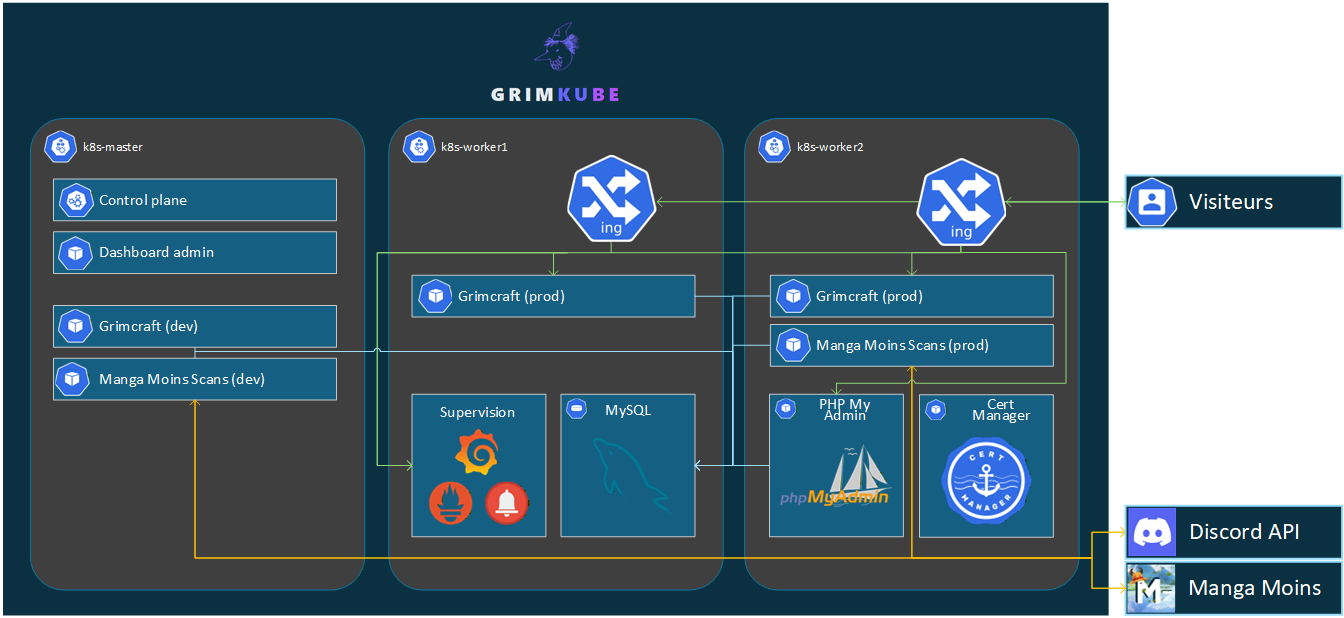The image size is (1344, 618).
Task: Click the Prometheus flame icon
Action: pos(450,502)
